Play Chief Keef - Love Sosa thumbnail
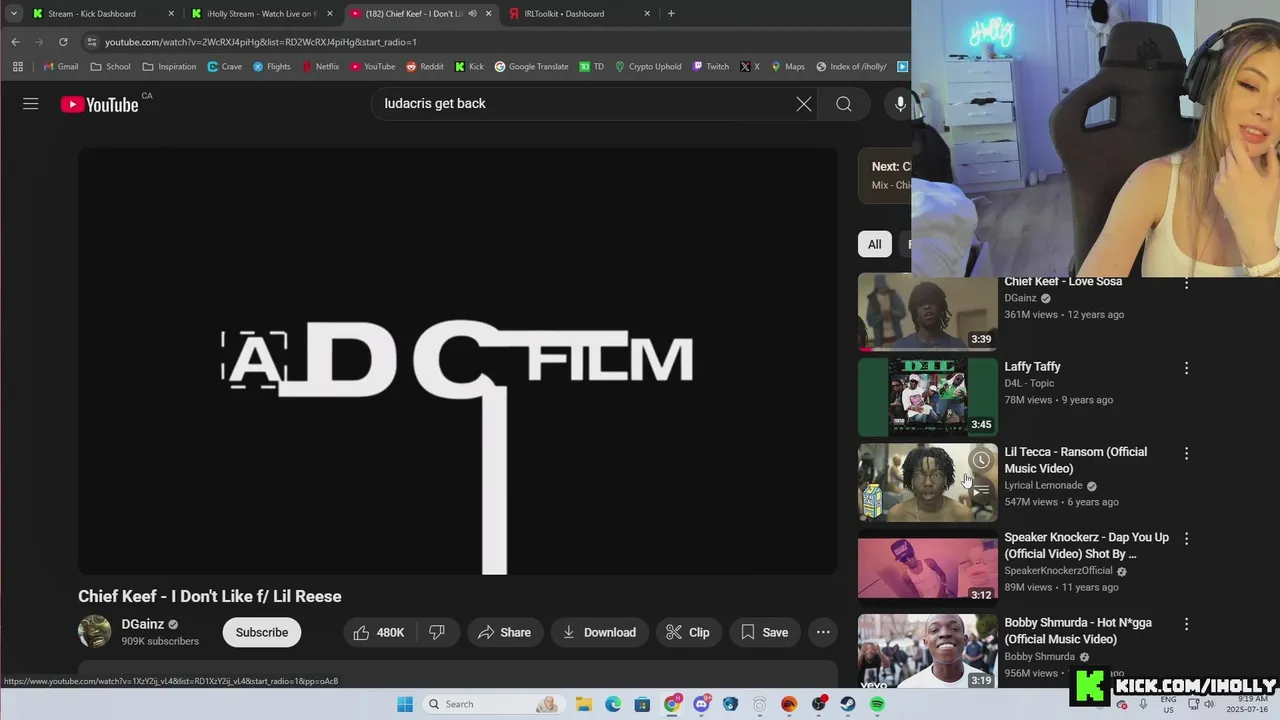Image resolution: width=1280 pixels, height=720 pixels. (928, 312)
